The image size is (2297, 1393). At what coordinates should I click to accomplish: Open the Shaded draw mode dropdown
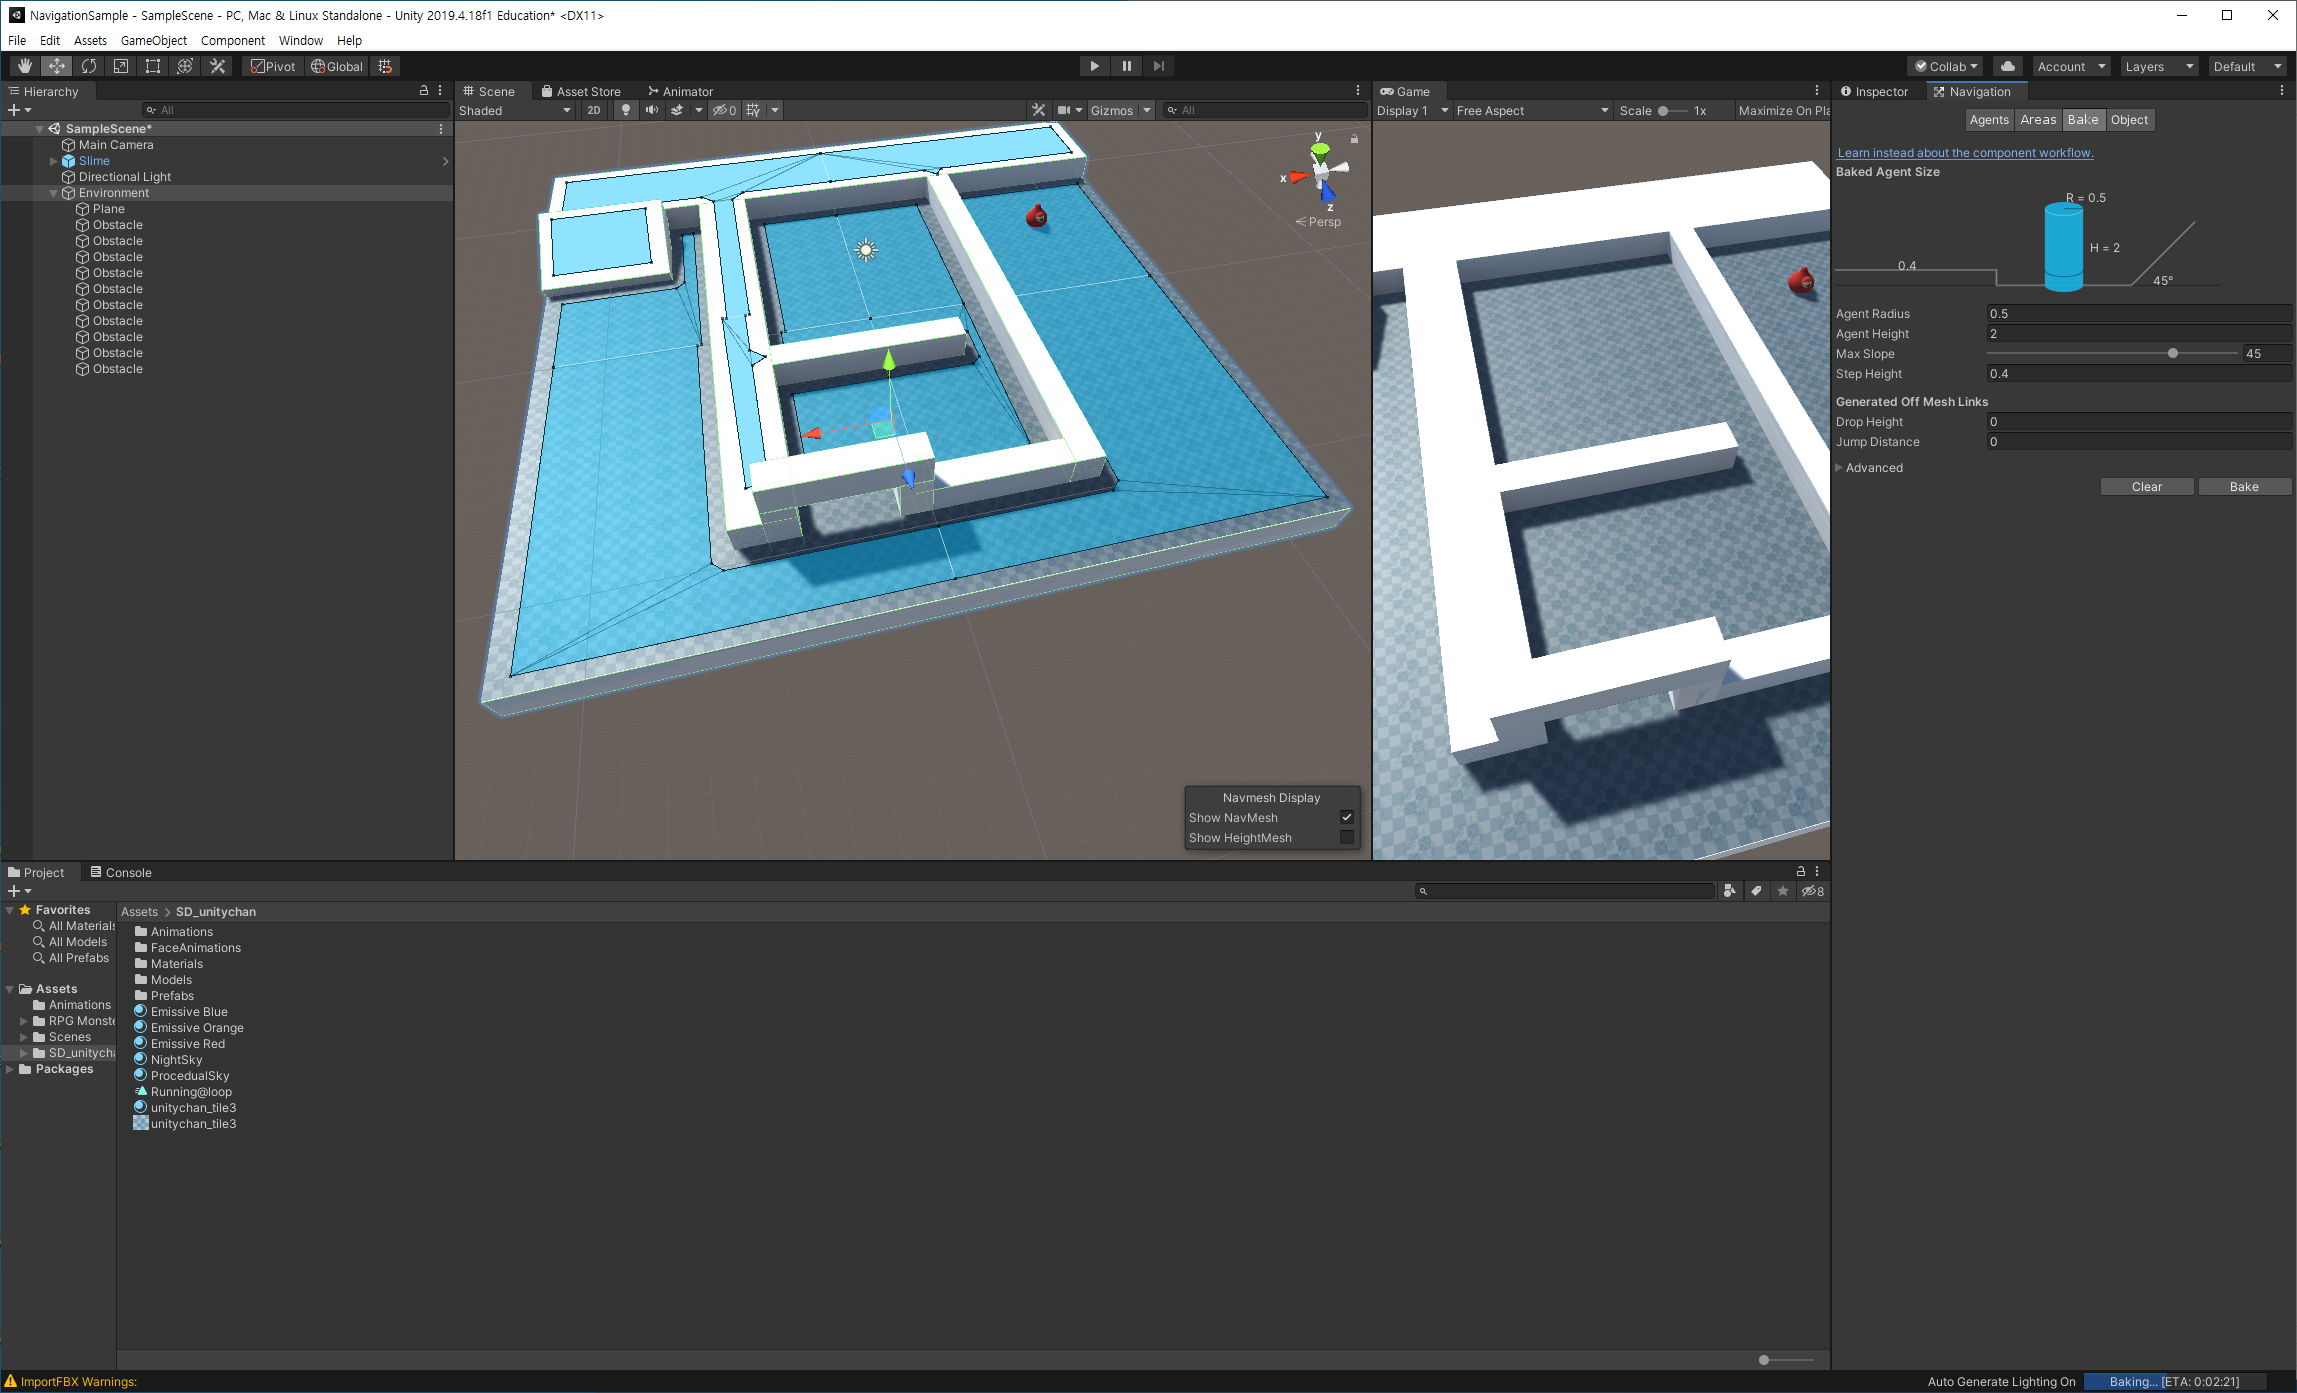pyautogui.click(x=514, y=110)
